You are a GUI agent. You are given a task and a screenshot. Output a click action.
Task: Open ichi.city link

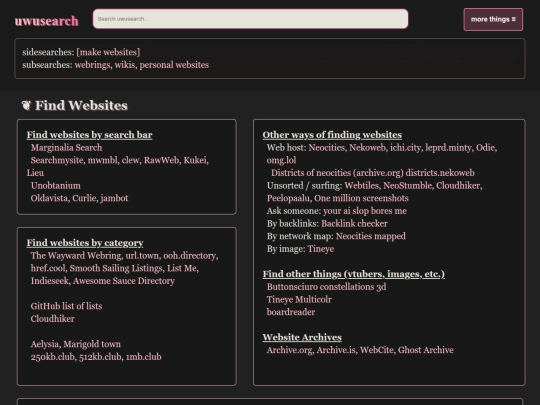(x=405, y=147)
